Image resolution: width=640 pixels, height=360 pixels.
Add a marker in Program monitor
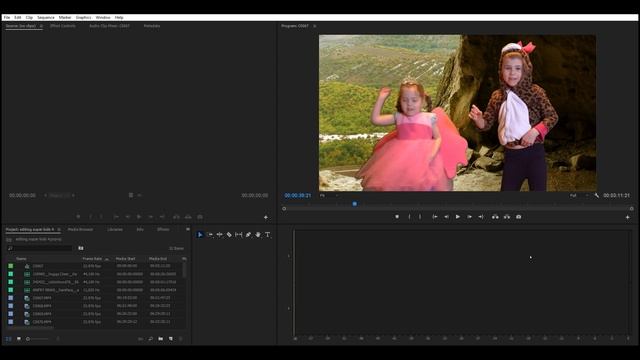[x=397, y=217]
